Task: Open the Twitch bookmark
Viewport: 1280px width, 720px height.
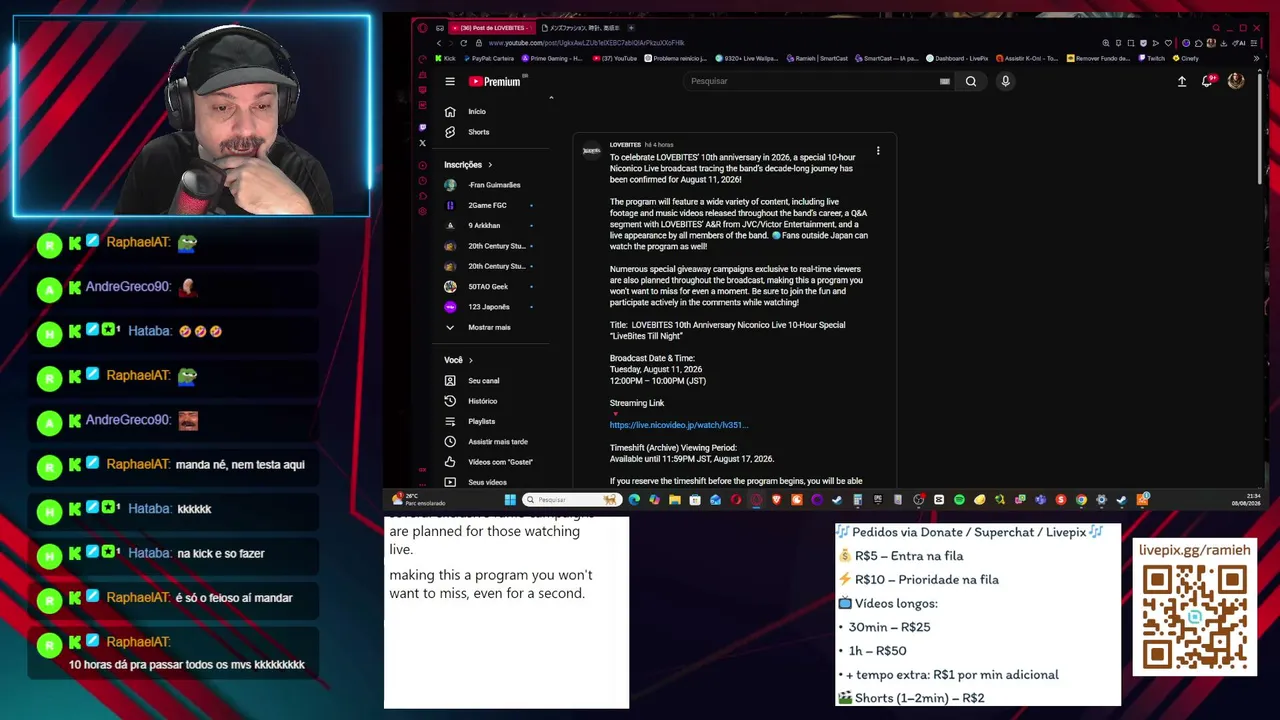Action: coord(1151,58)
